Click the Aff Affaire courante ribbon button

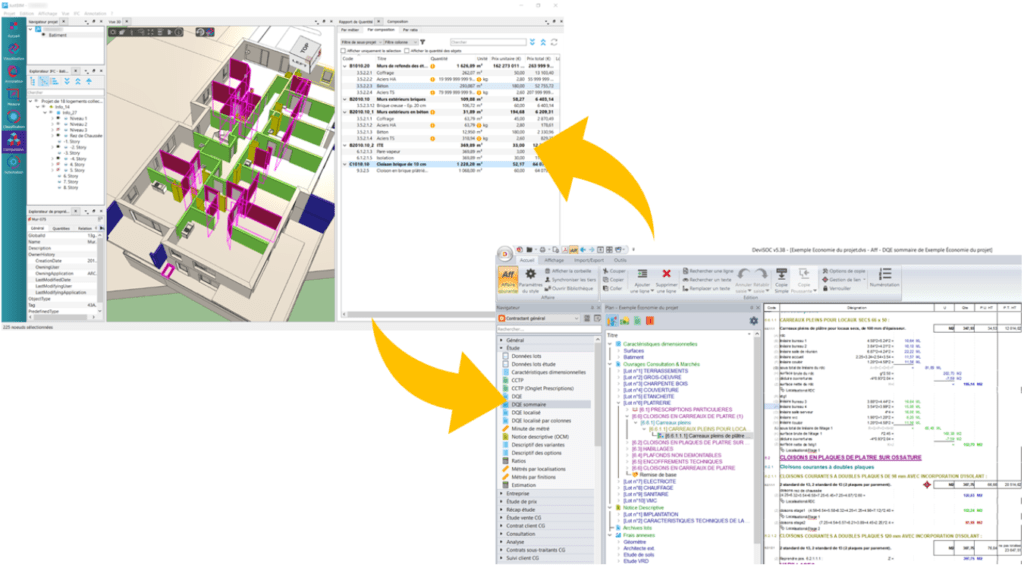pos(507,279)
